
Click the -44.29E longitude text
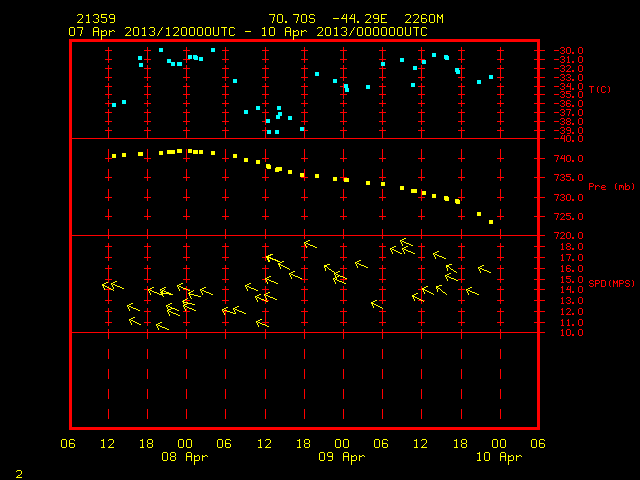coord(359,19)
